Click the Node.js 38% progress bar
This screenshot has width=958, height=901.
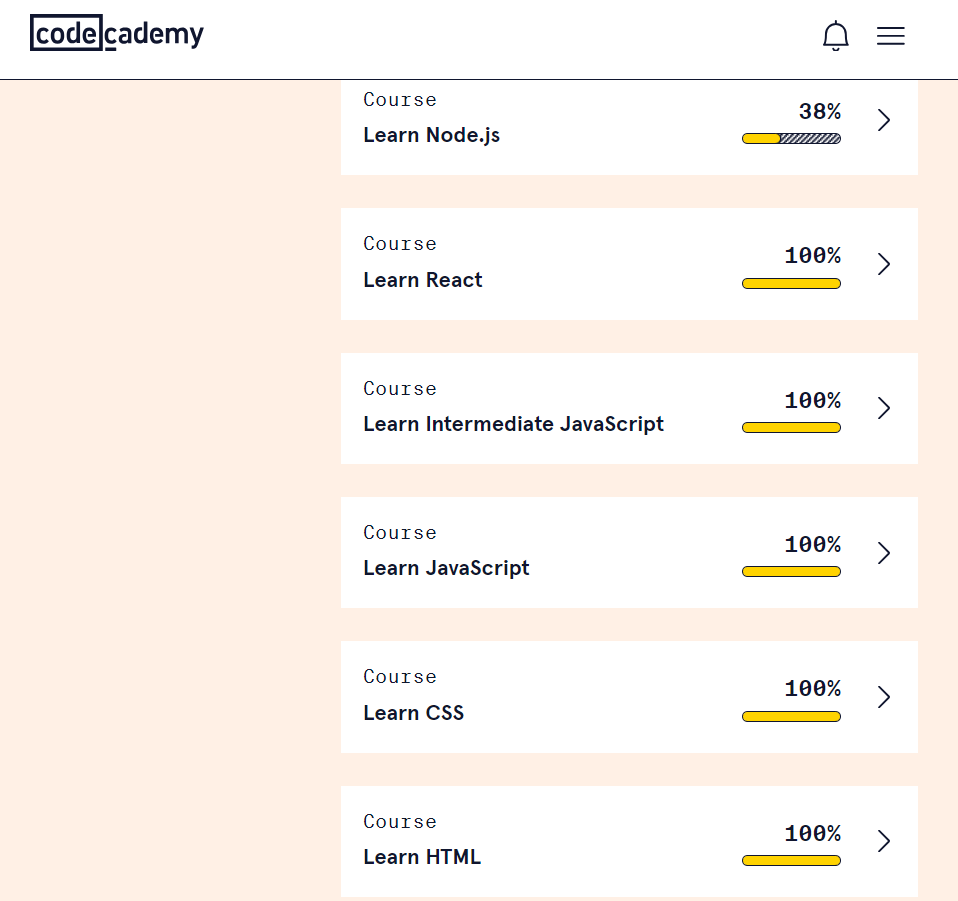click(x=791, y=139)
